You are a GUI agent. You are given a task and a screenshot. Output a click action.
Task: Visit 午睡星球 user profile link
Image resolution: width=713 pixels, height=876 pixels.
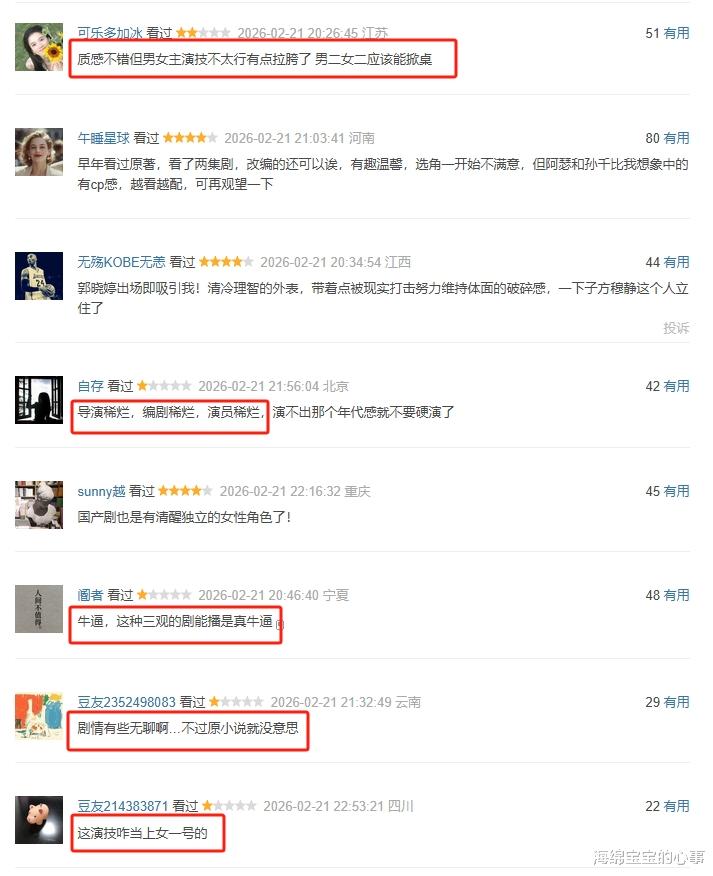click(103, 138)
